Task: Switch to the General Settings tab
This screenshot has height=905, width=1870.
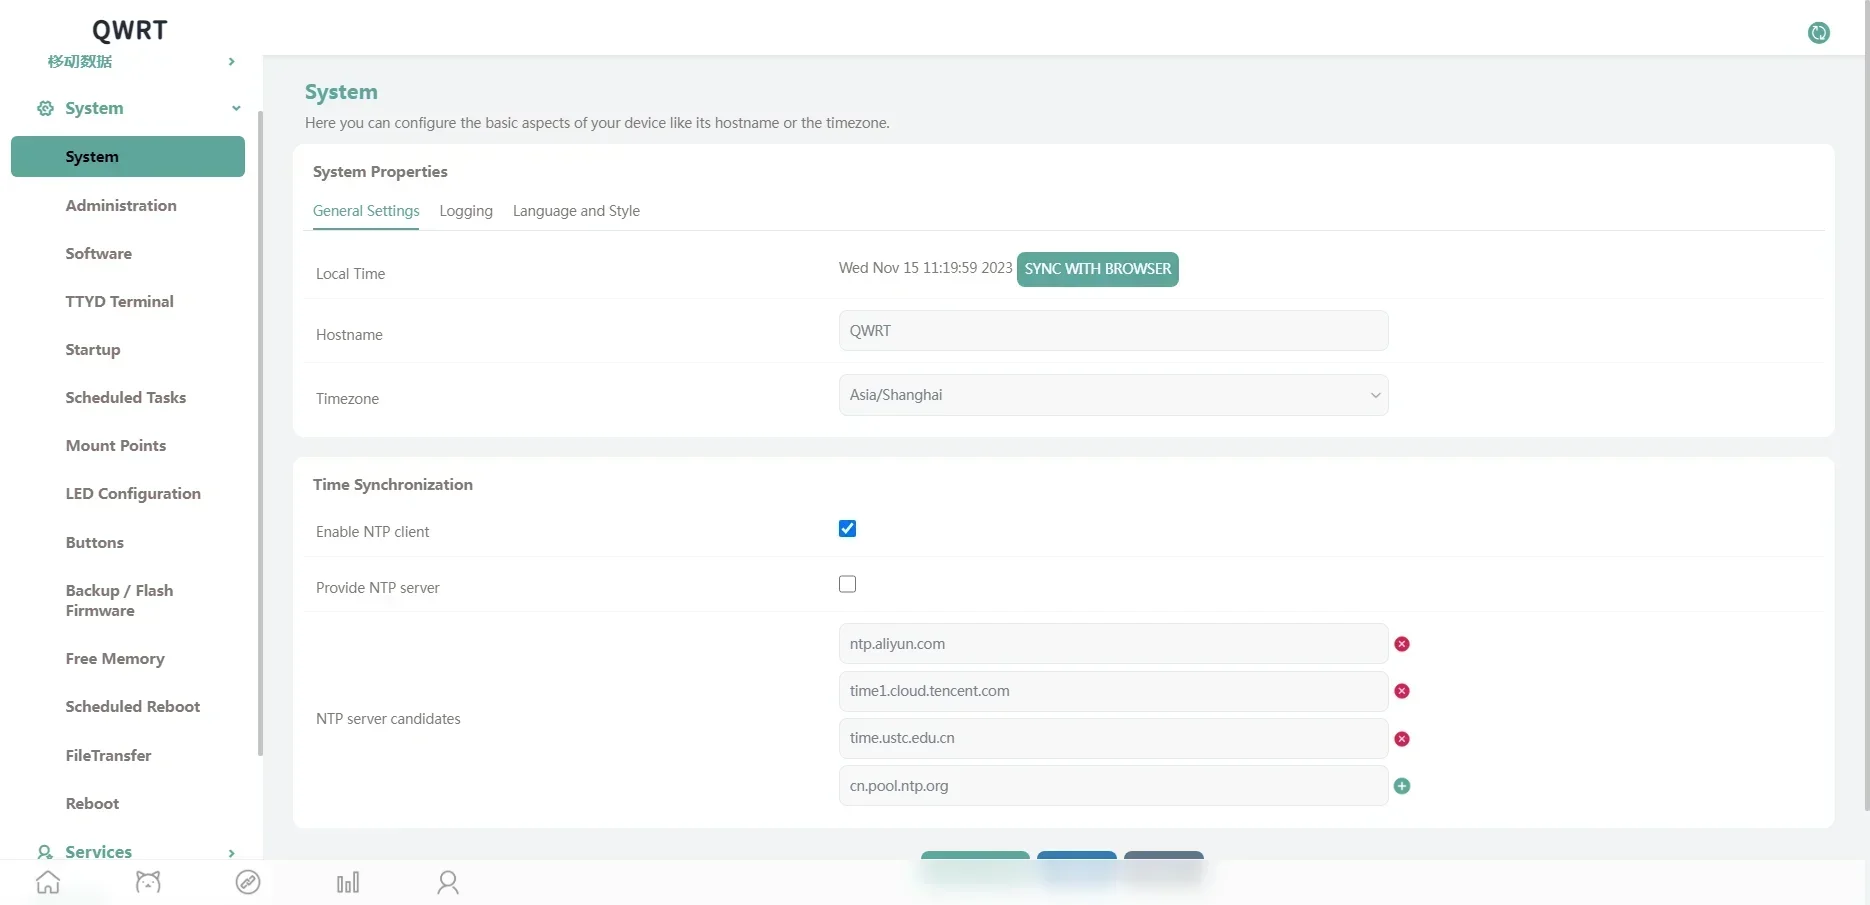Action: click(x=366, y=211)
